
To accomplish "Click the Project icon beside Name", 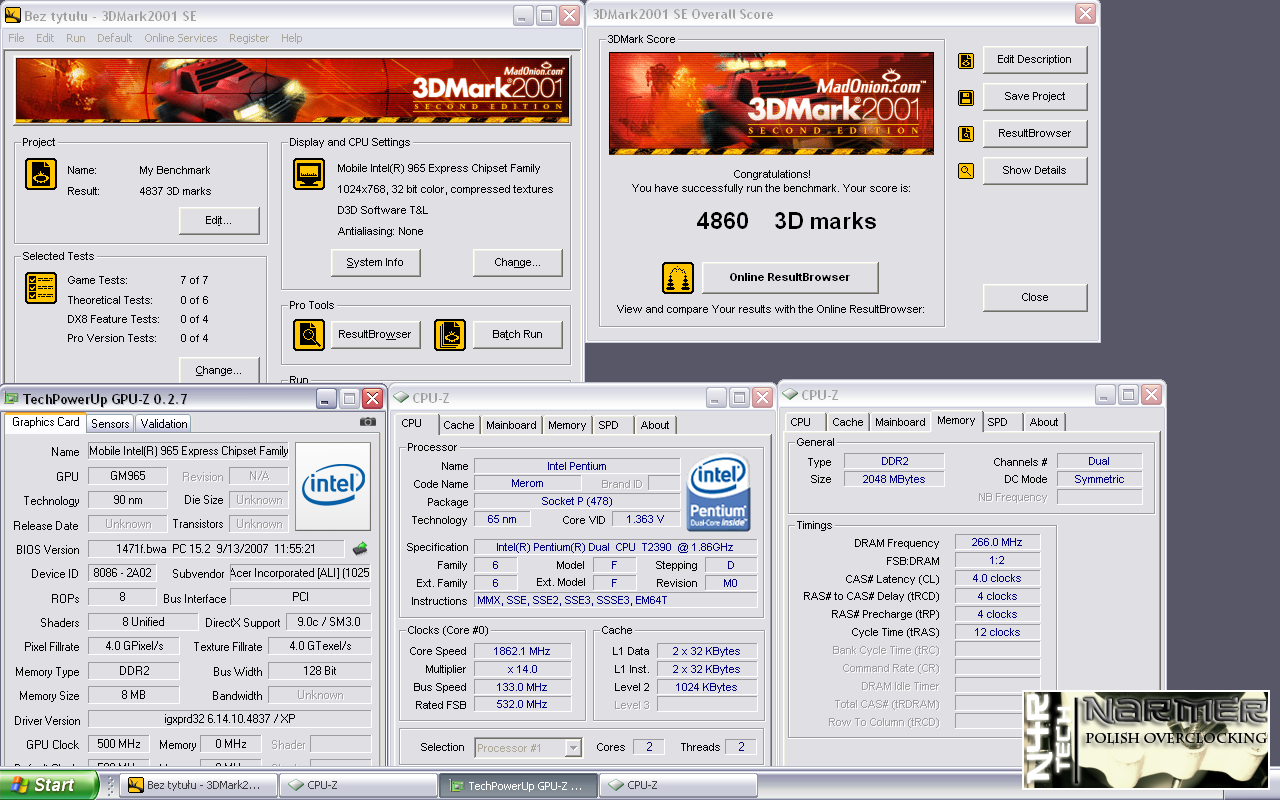I will pos(41,174).
